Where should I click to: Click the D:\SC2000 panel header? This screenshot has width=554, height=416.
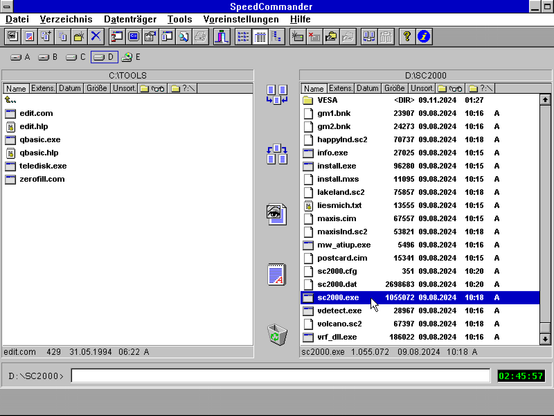point(425,75)
